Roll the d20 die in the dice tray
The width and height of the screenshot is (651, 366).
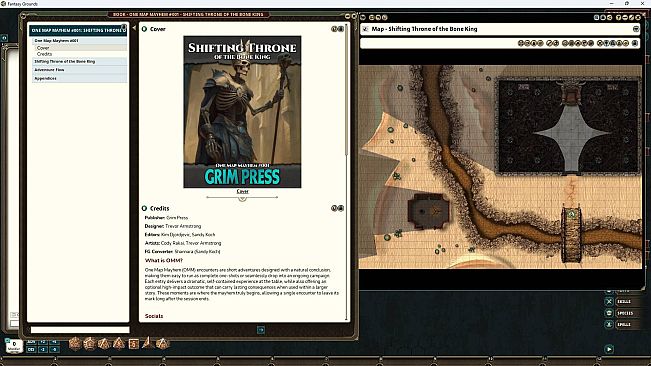(x=75, y=344)
